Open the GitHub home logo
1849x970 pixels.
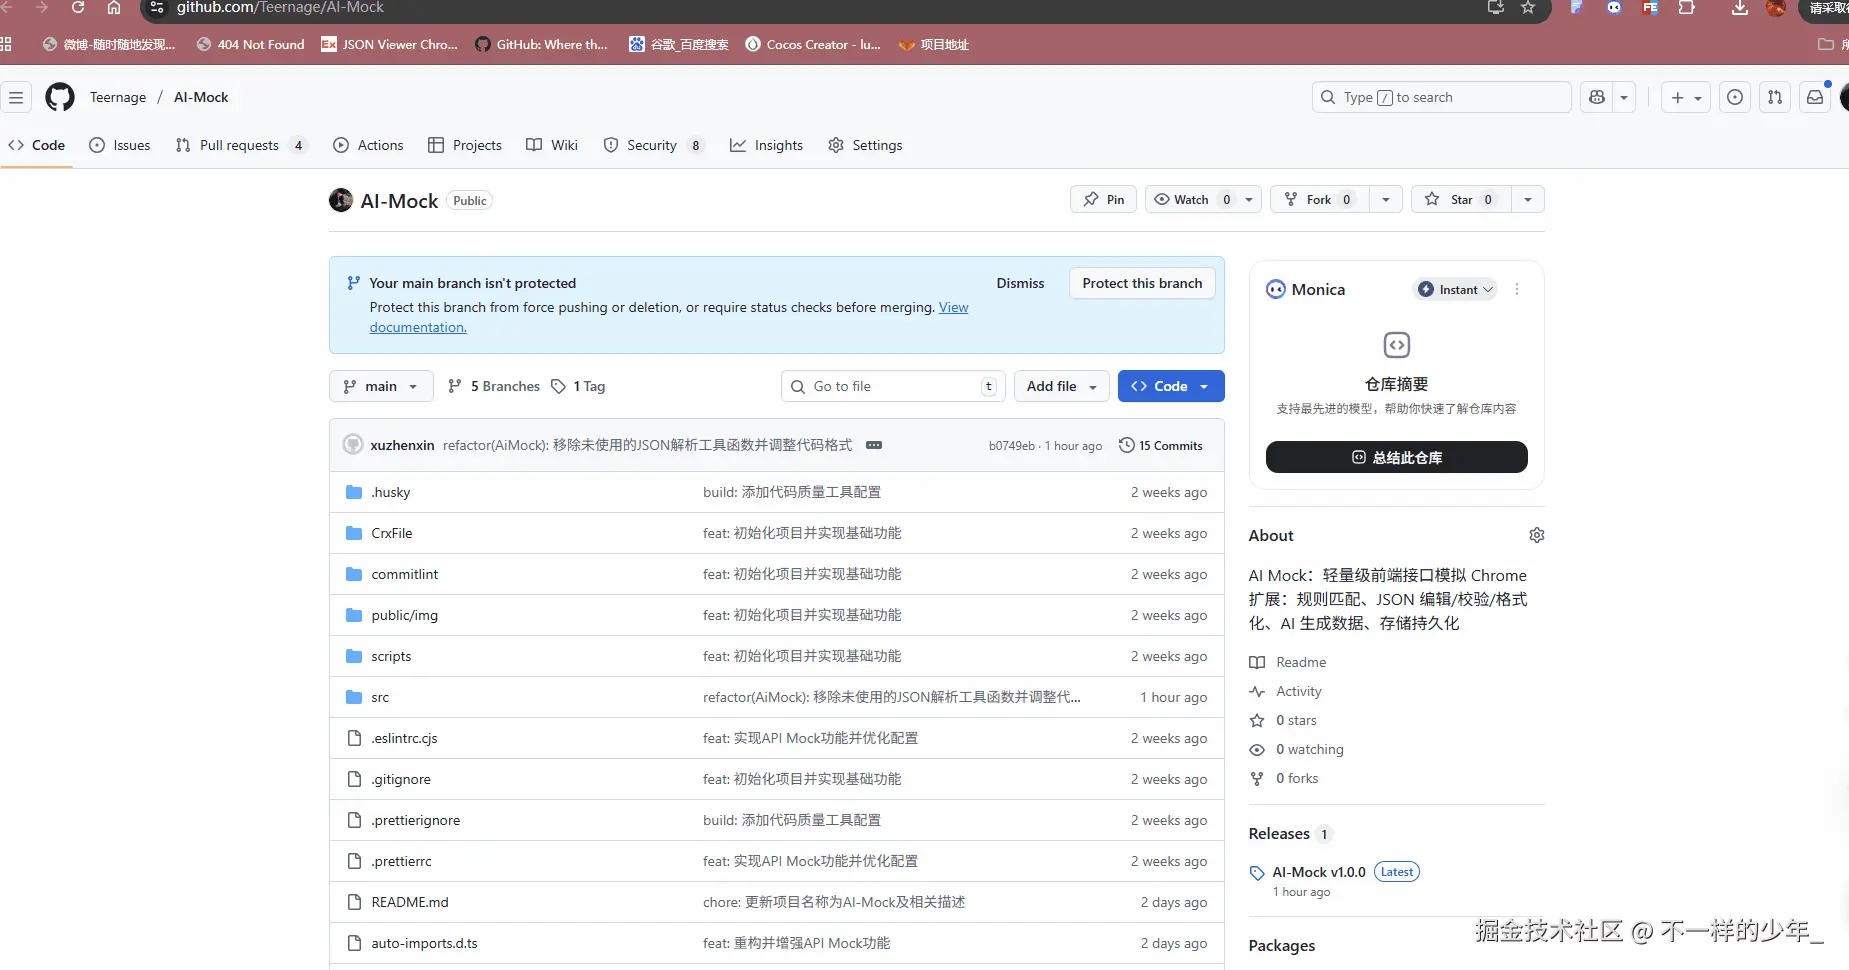click(59, 97)
